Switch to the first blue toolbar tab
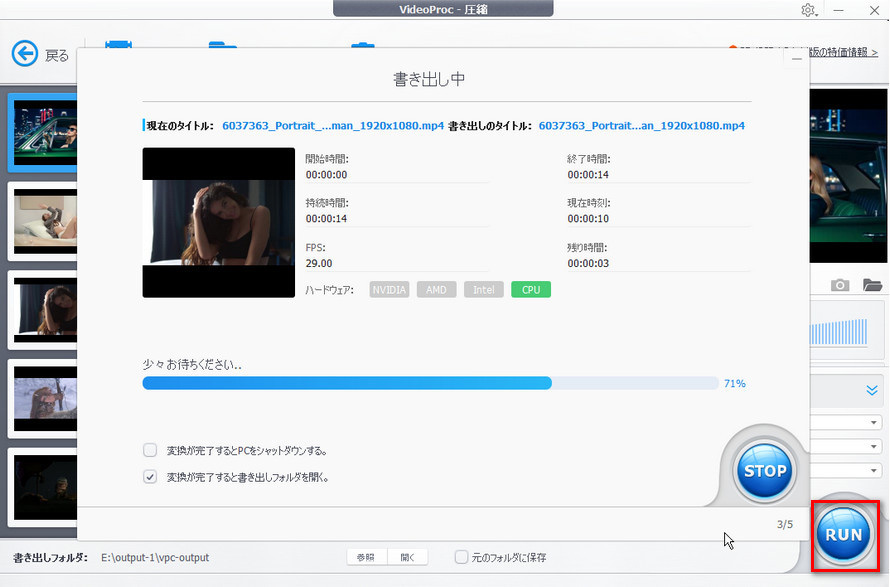This screenshot has height=587, width=890. (120, 45)
